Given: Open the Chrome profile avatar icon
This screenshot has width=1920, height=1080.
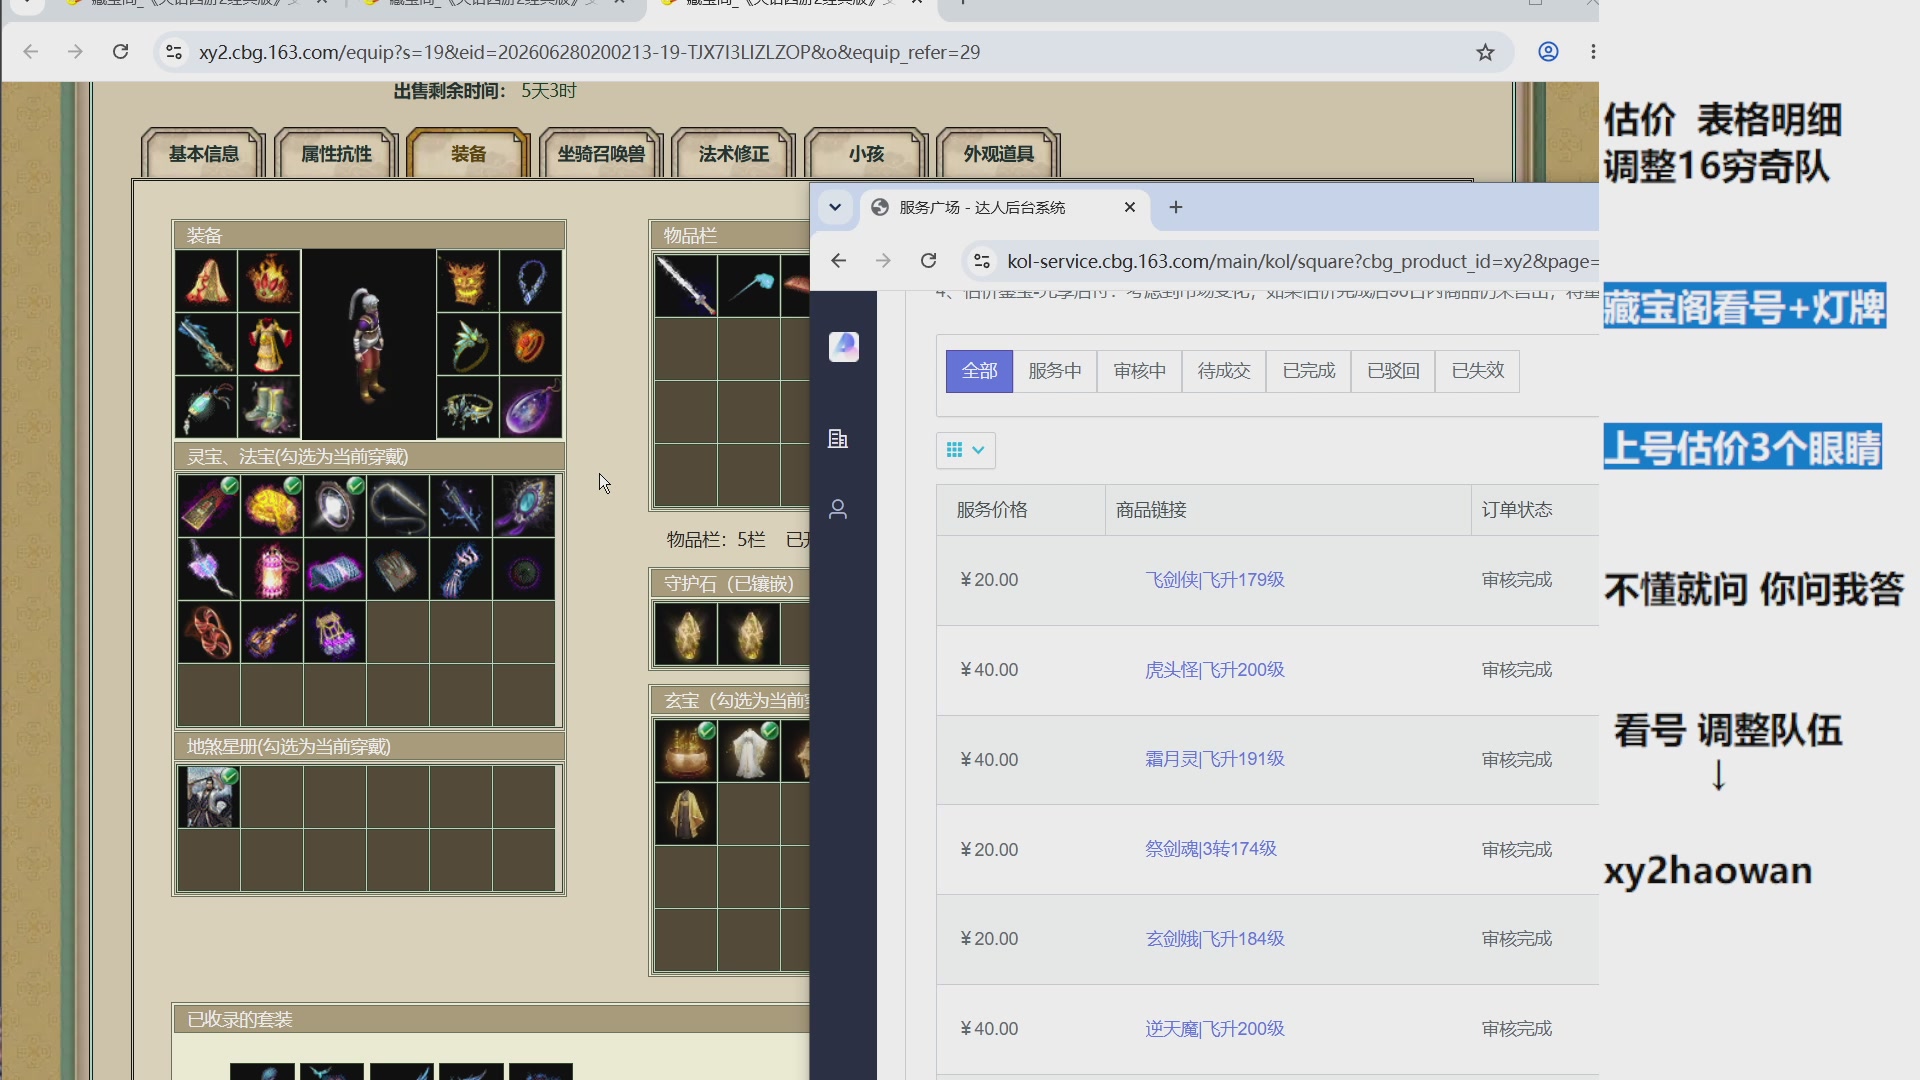Looking at the screenshot, I should pyautogui.click(x=1548, y=52).
